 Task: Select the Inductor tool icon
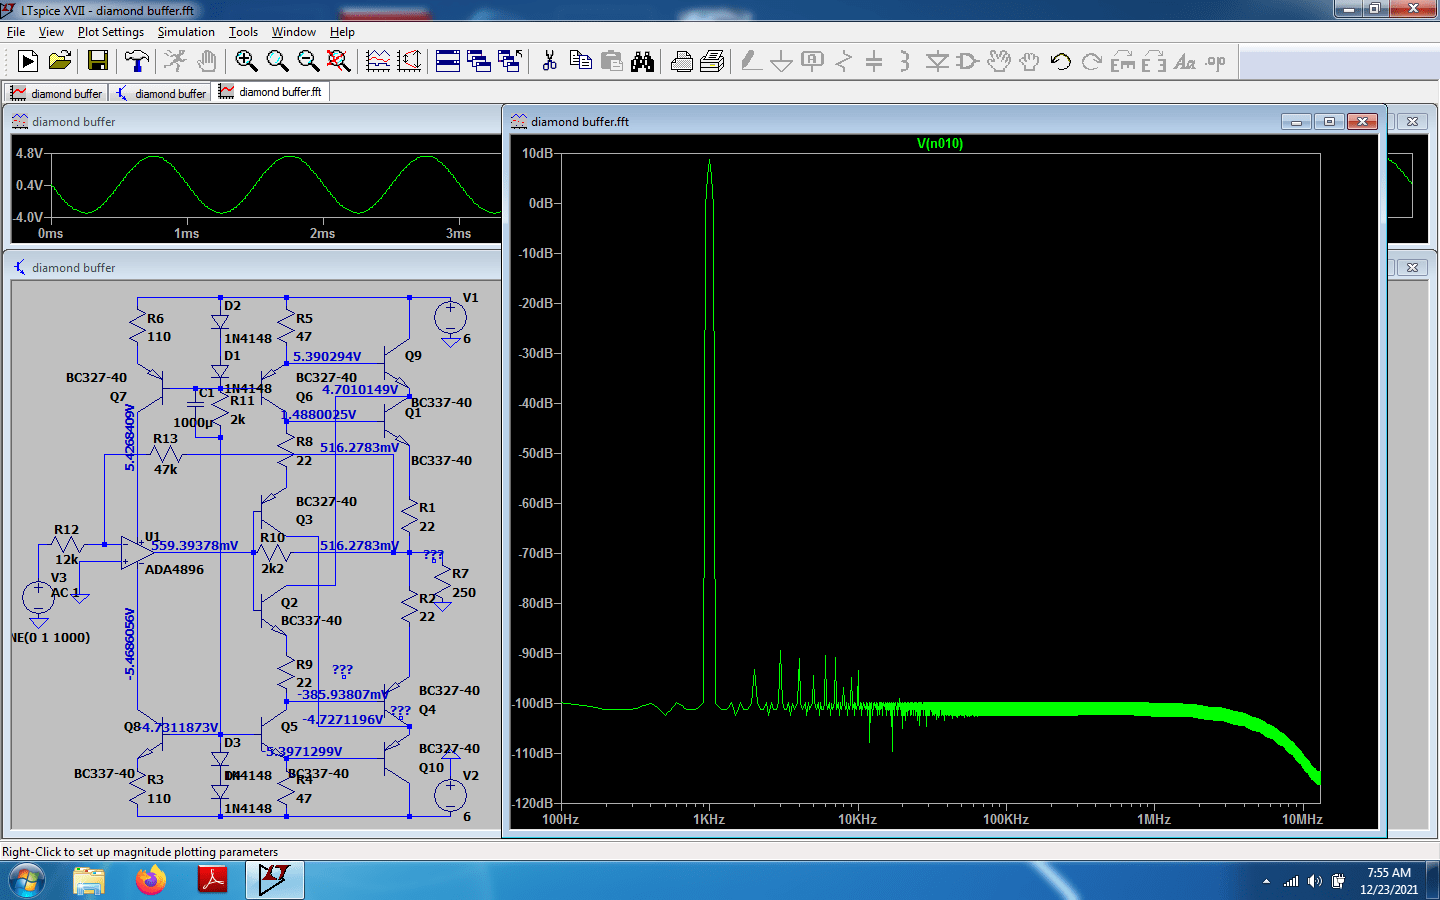pos(905,61)
